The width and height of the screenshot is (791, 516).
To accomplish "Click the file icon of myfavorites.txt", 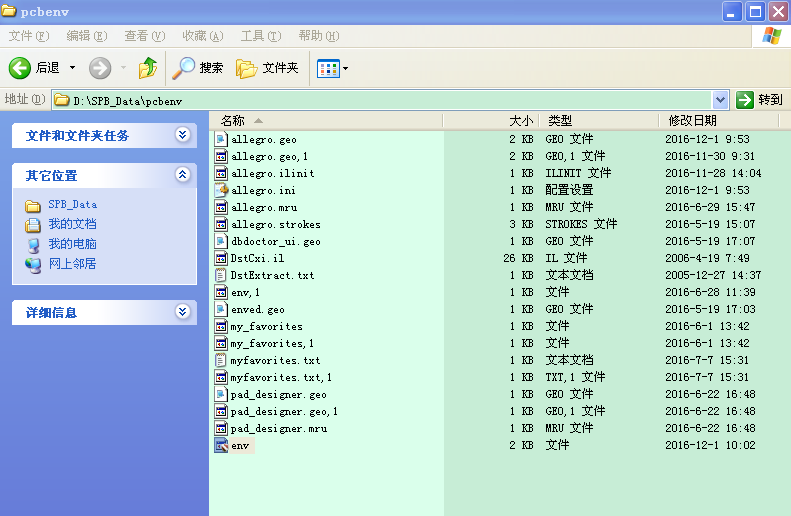I will point(220,360).
